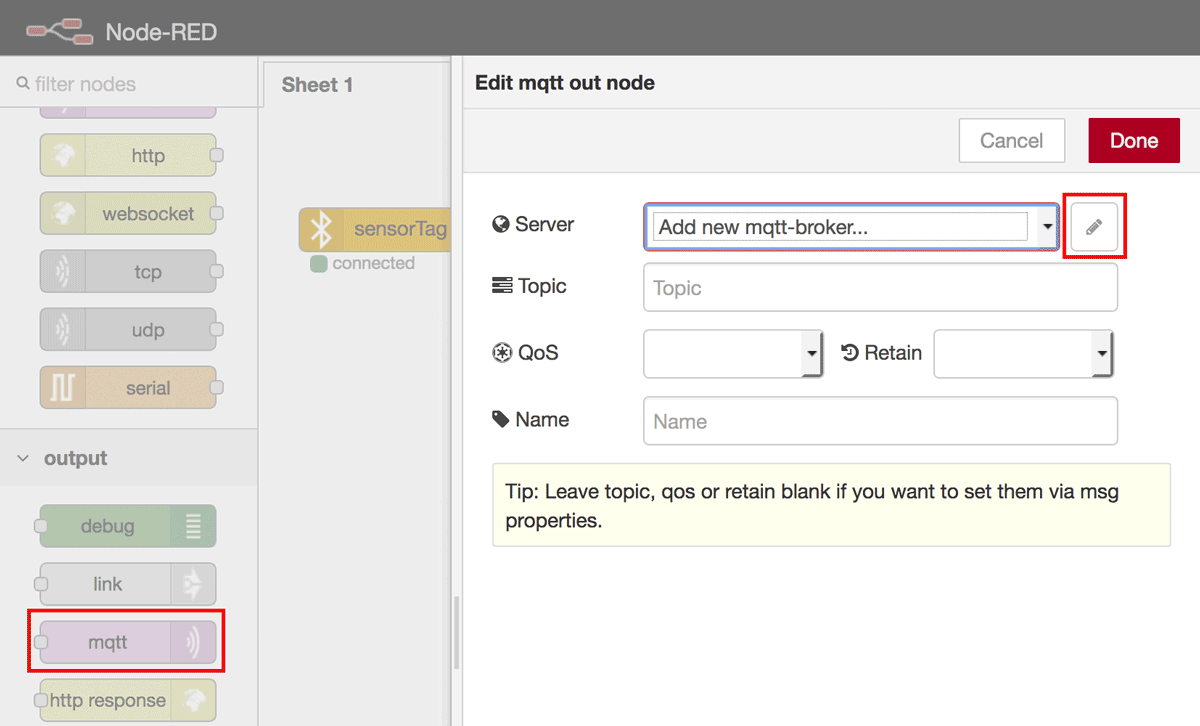Focus the Topic input field
1200x726 pixels.
coord(880,288)
